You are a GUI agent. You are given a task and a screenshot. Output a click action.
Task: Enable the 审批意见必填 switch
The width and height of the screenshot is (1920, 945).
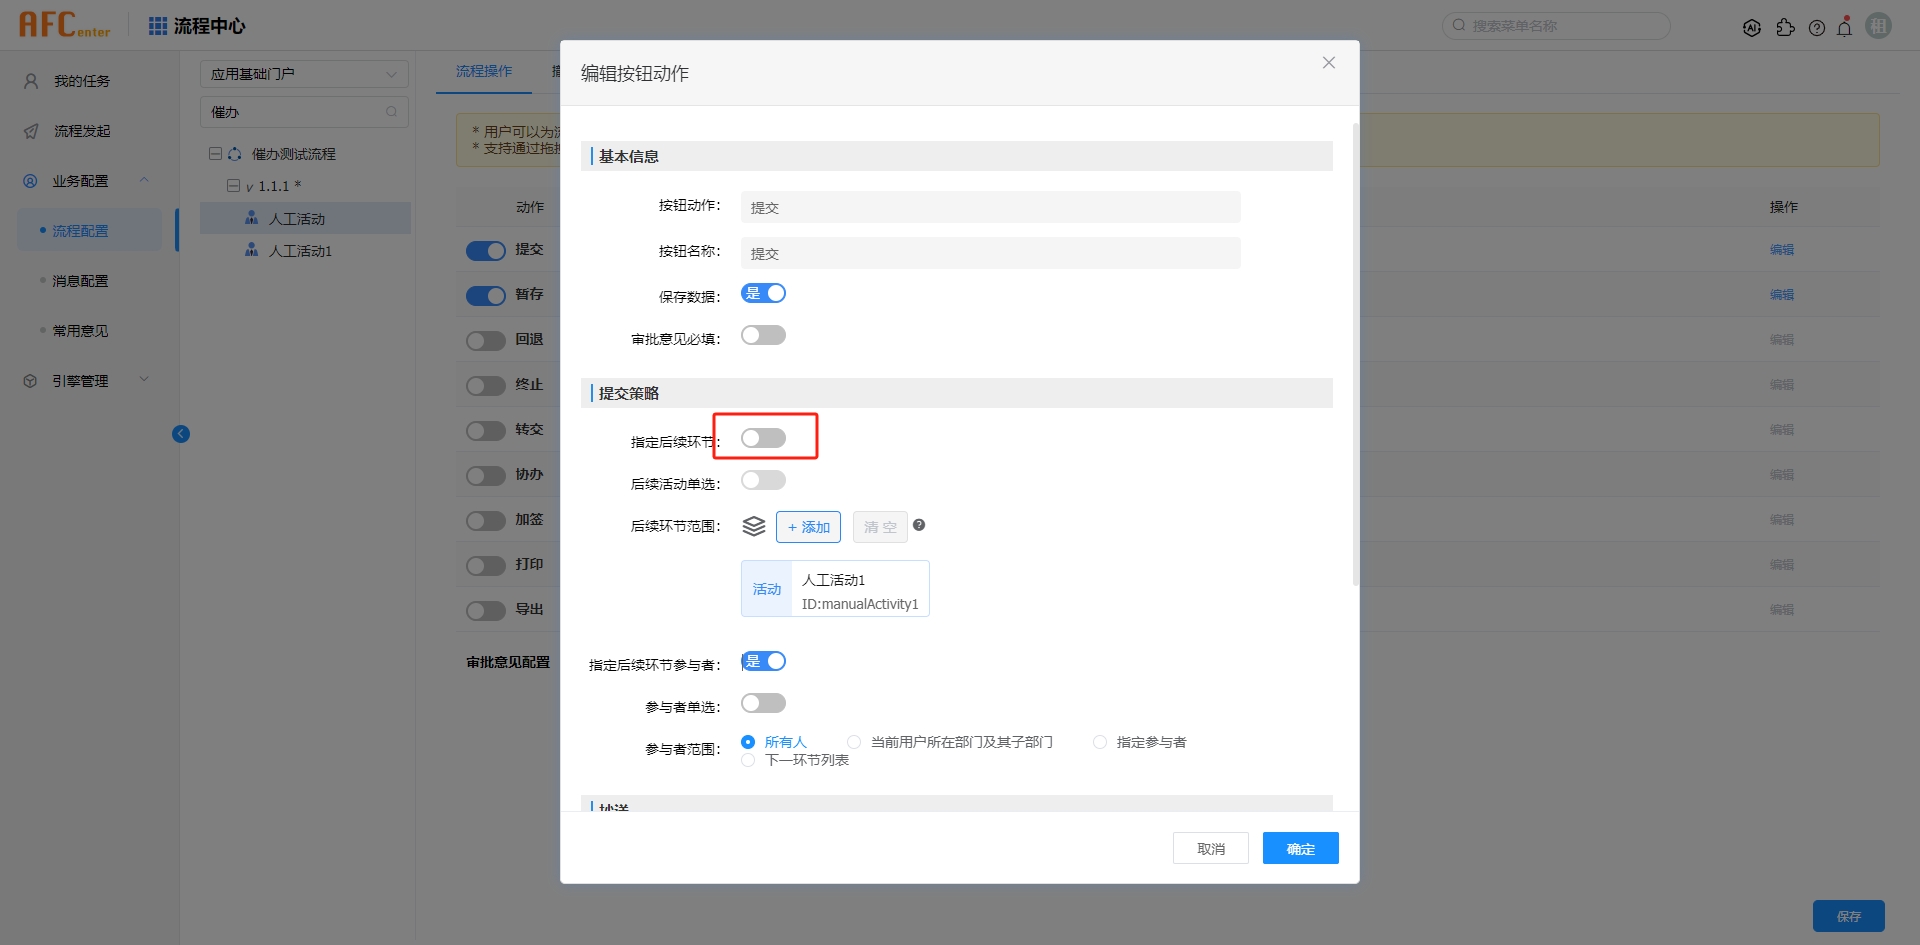click(x=763, y=335)
